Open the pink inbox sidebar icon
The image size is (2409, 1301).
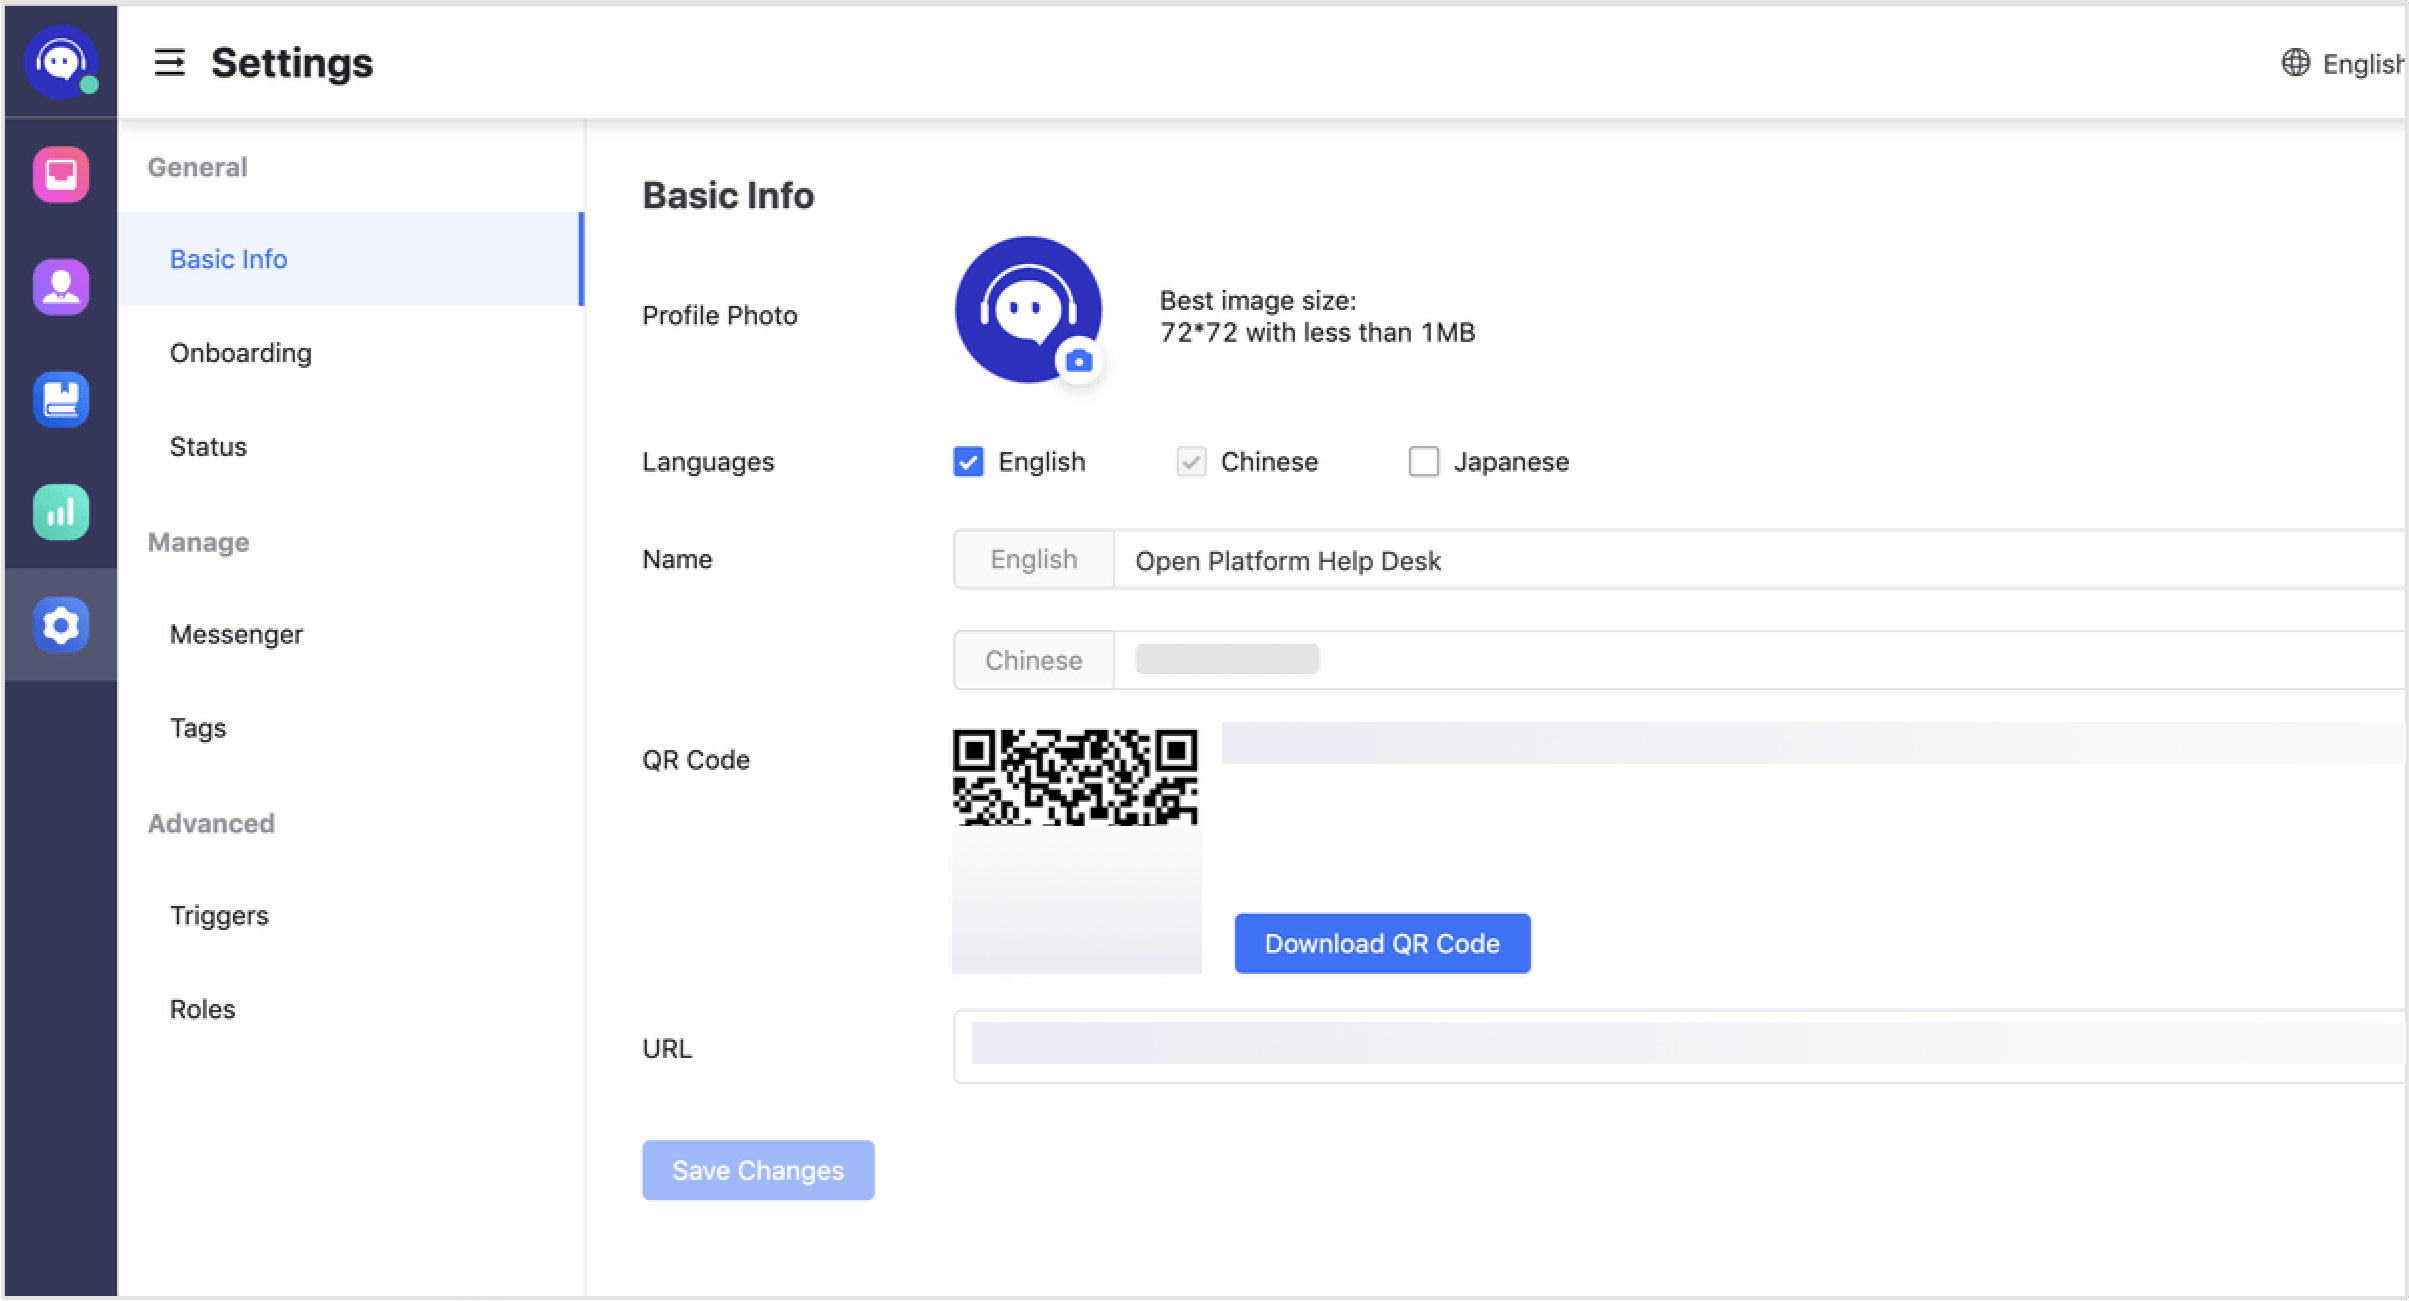point(61,175)
